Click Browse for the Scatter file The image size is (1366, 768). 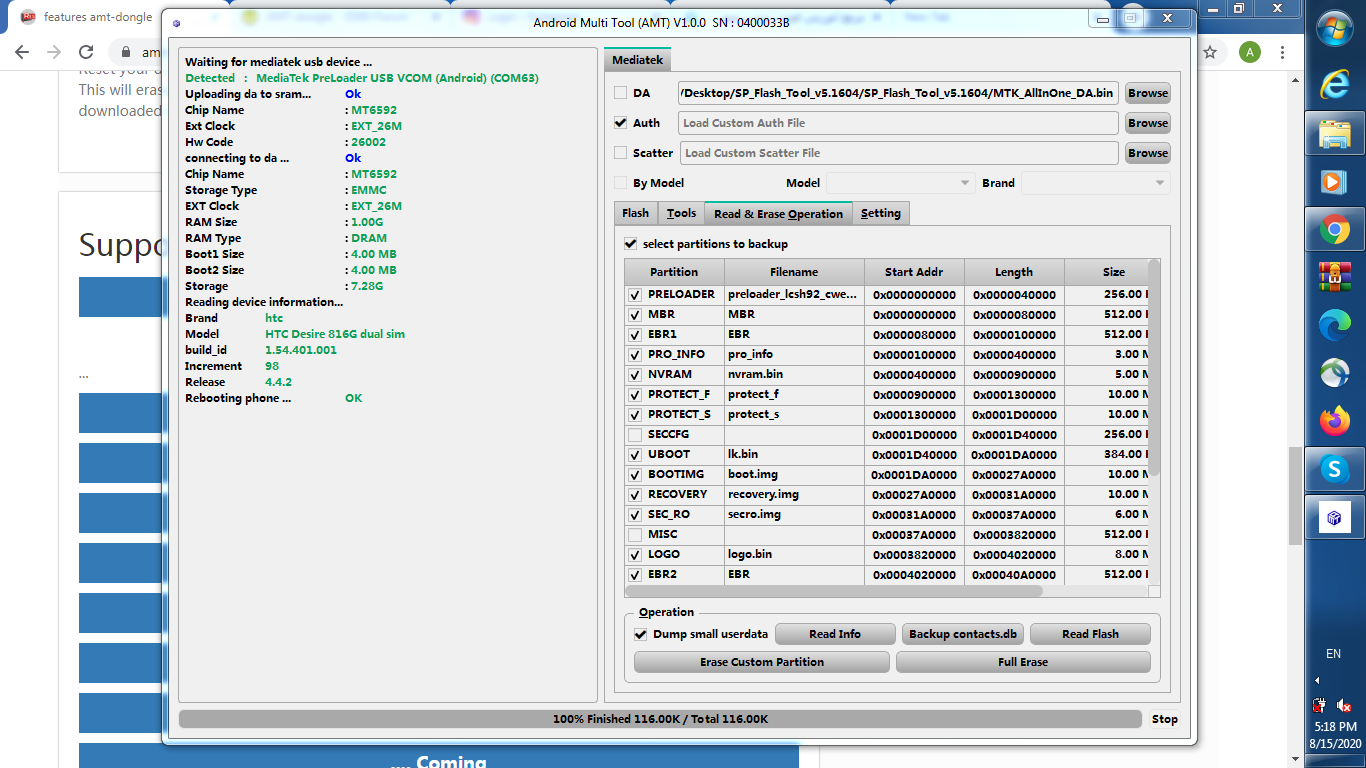click(1148, 153)
